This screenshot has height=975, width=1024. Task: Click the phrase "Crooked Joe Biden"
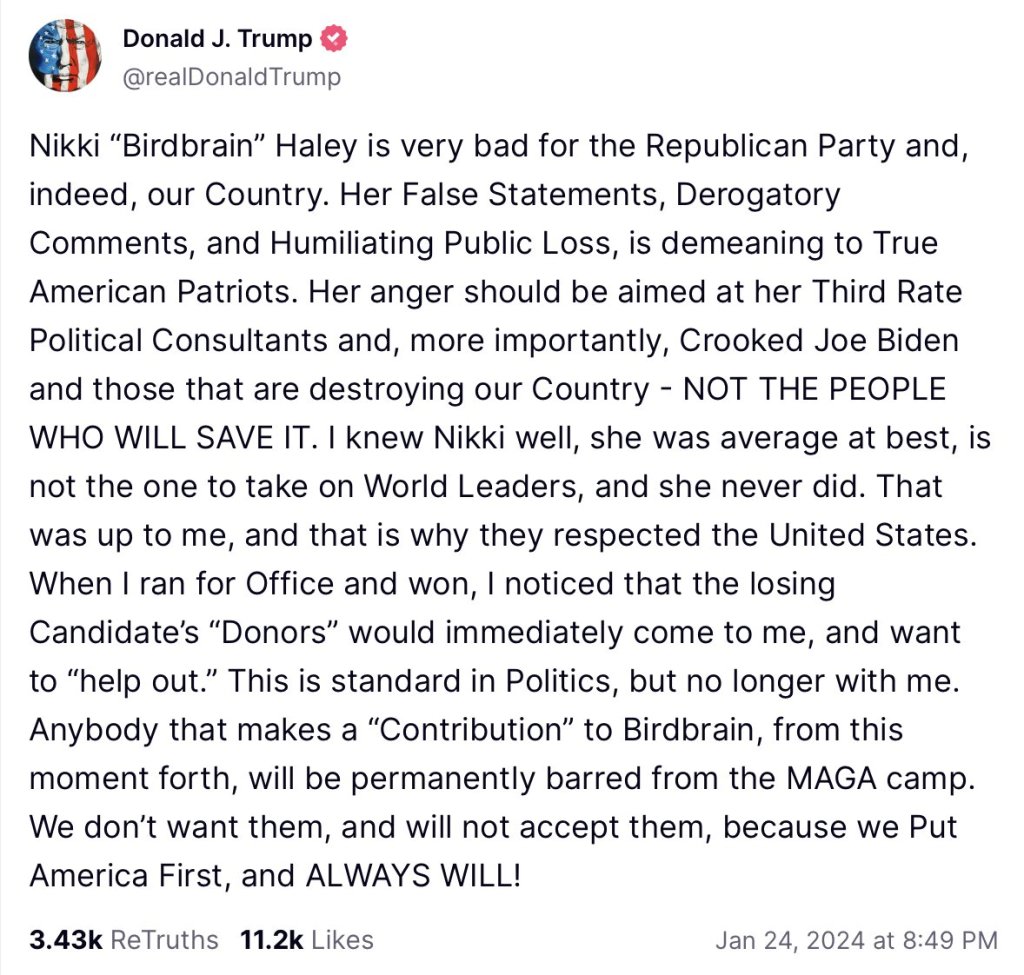[x=819, y=340]
